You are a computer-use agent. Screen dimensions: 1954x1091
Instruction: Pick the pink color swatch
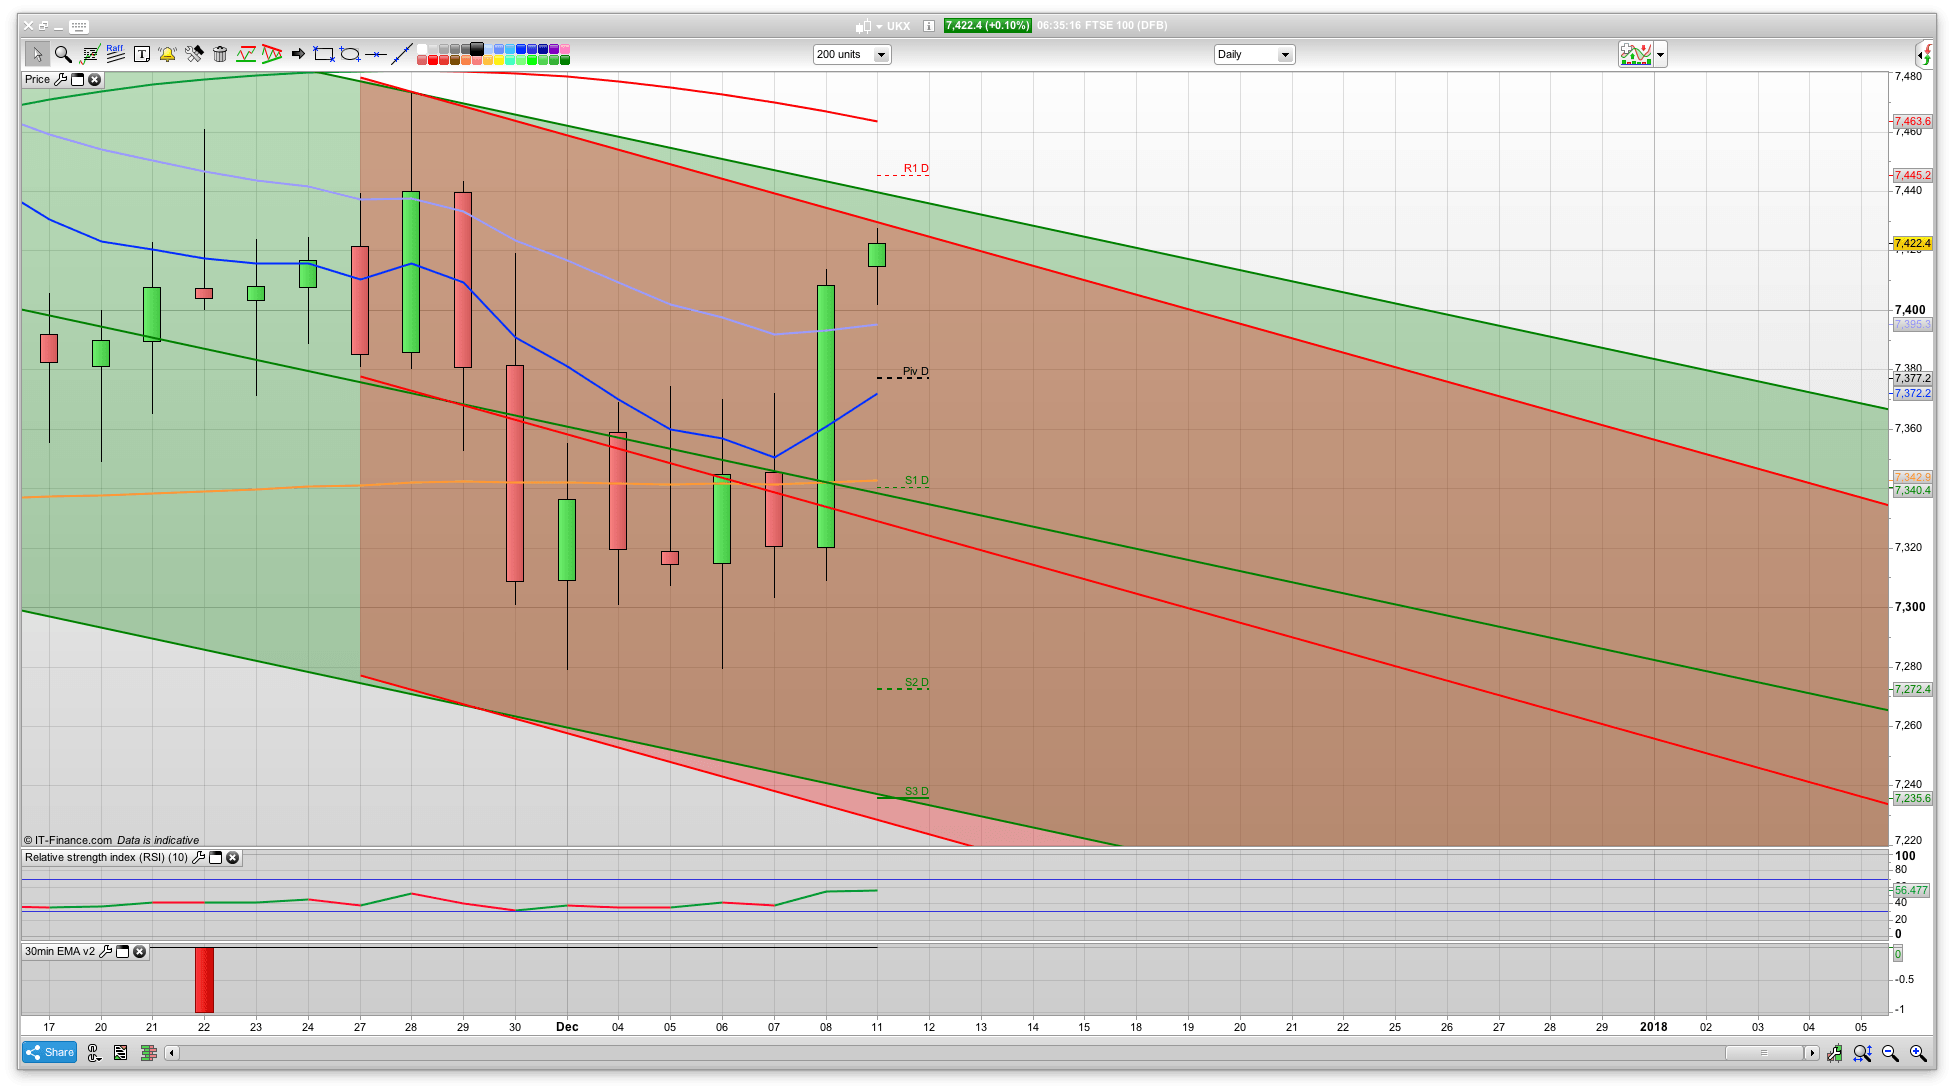(x=565, y=49)
